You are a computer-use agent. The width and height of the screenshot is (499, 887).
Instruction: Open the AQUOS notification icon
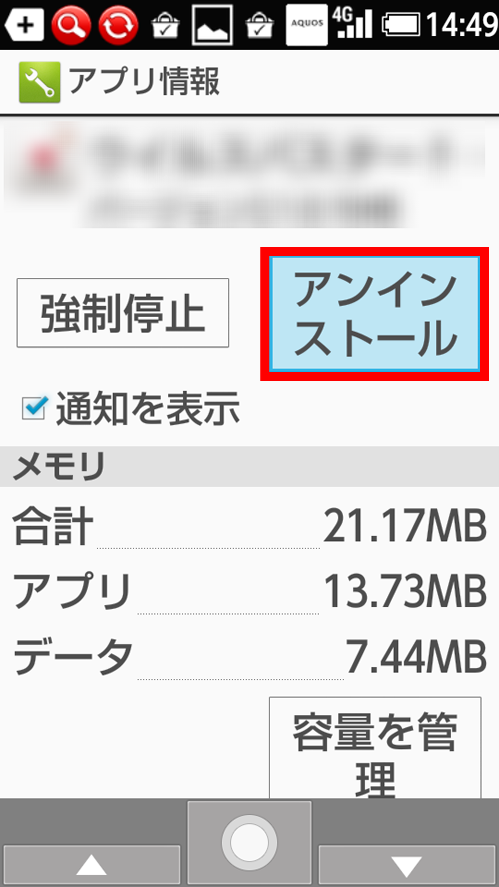click(x=307, y=25)
